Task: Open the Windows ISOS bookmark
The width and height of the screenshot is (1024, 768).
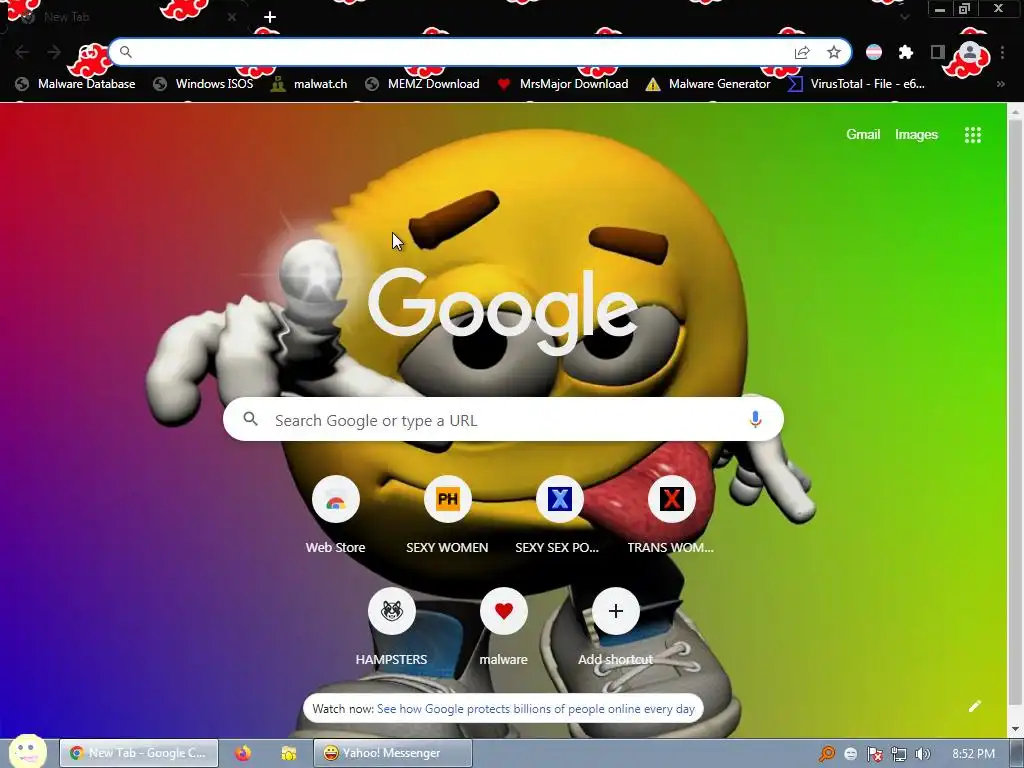Action: pyautogui.click(x=203, y=84)
